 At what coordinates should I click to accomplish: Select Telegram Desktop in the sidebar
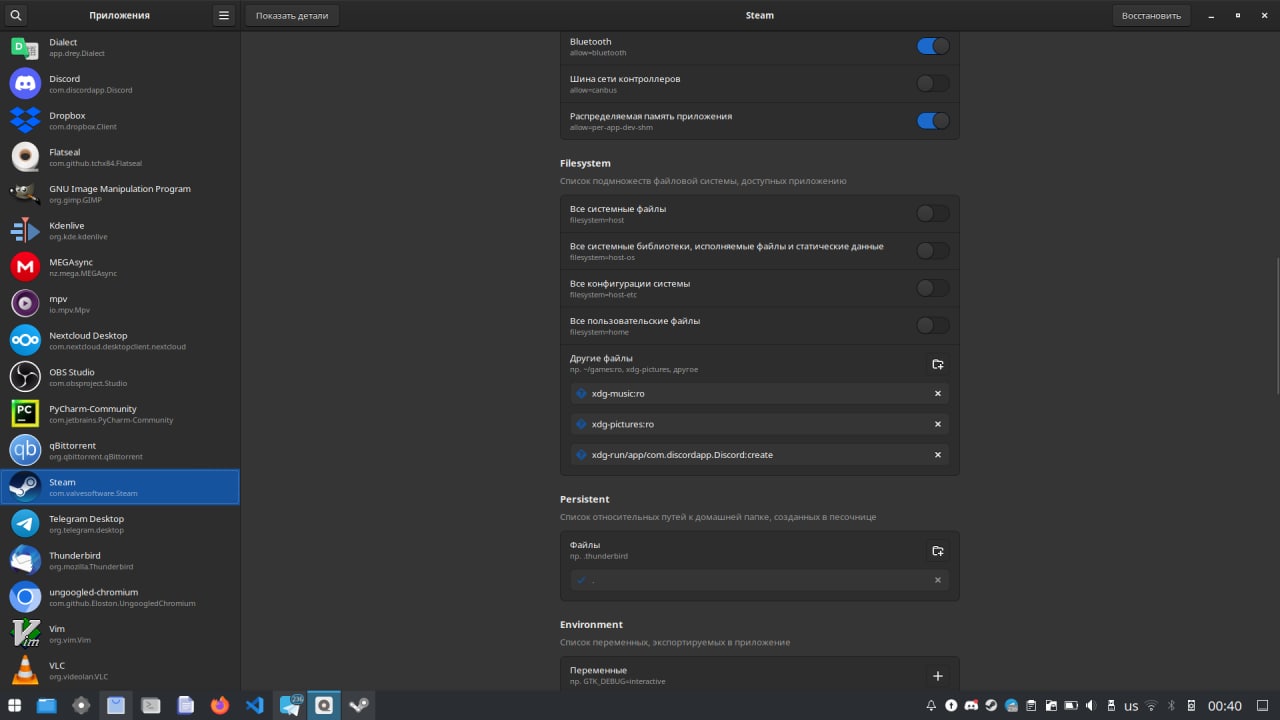pyautogui.click(x=120, y=524)
